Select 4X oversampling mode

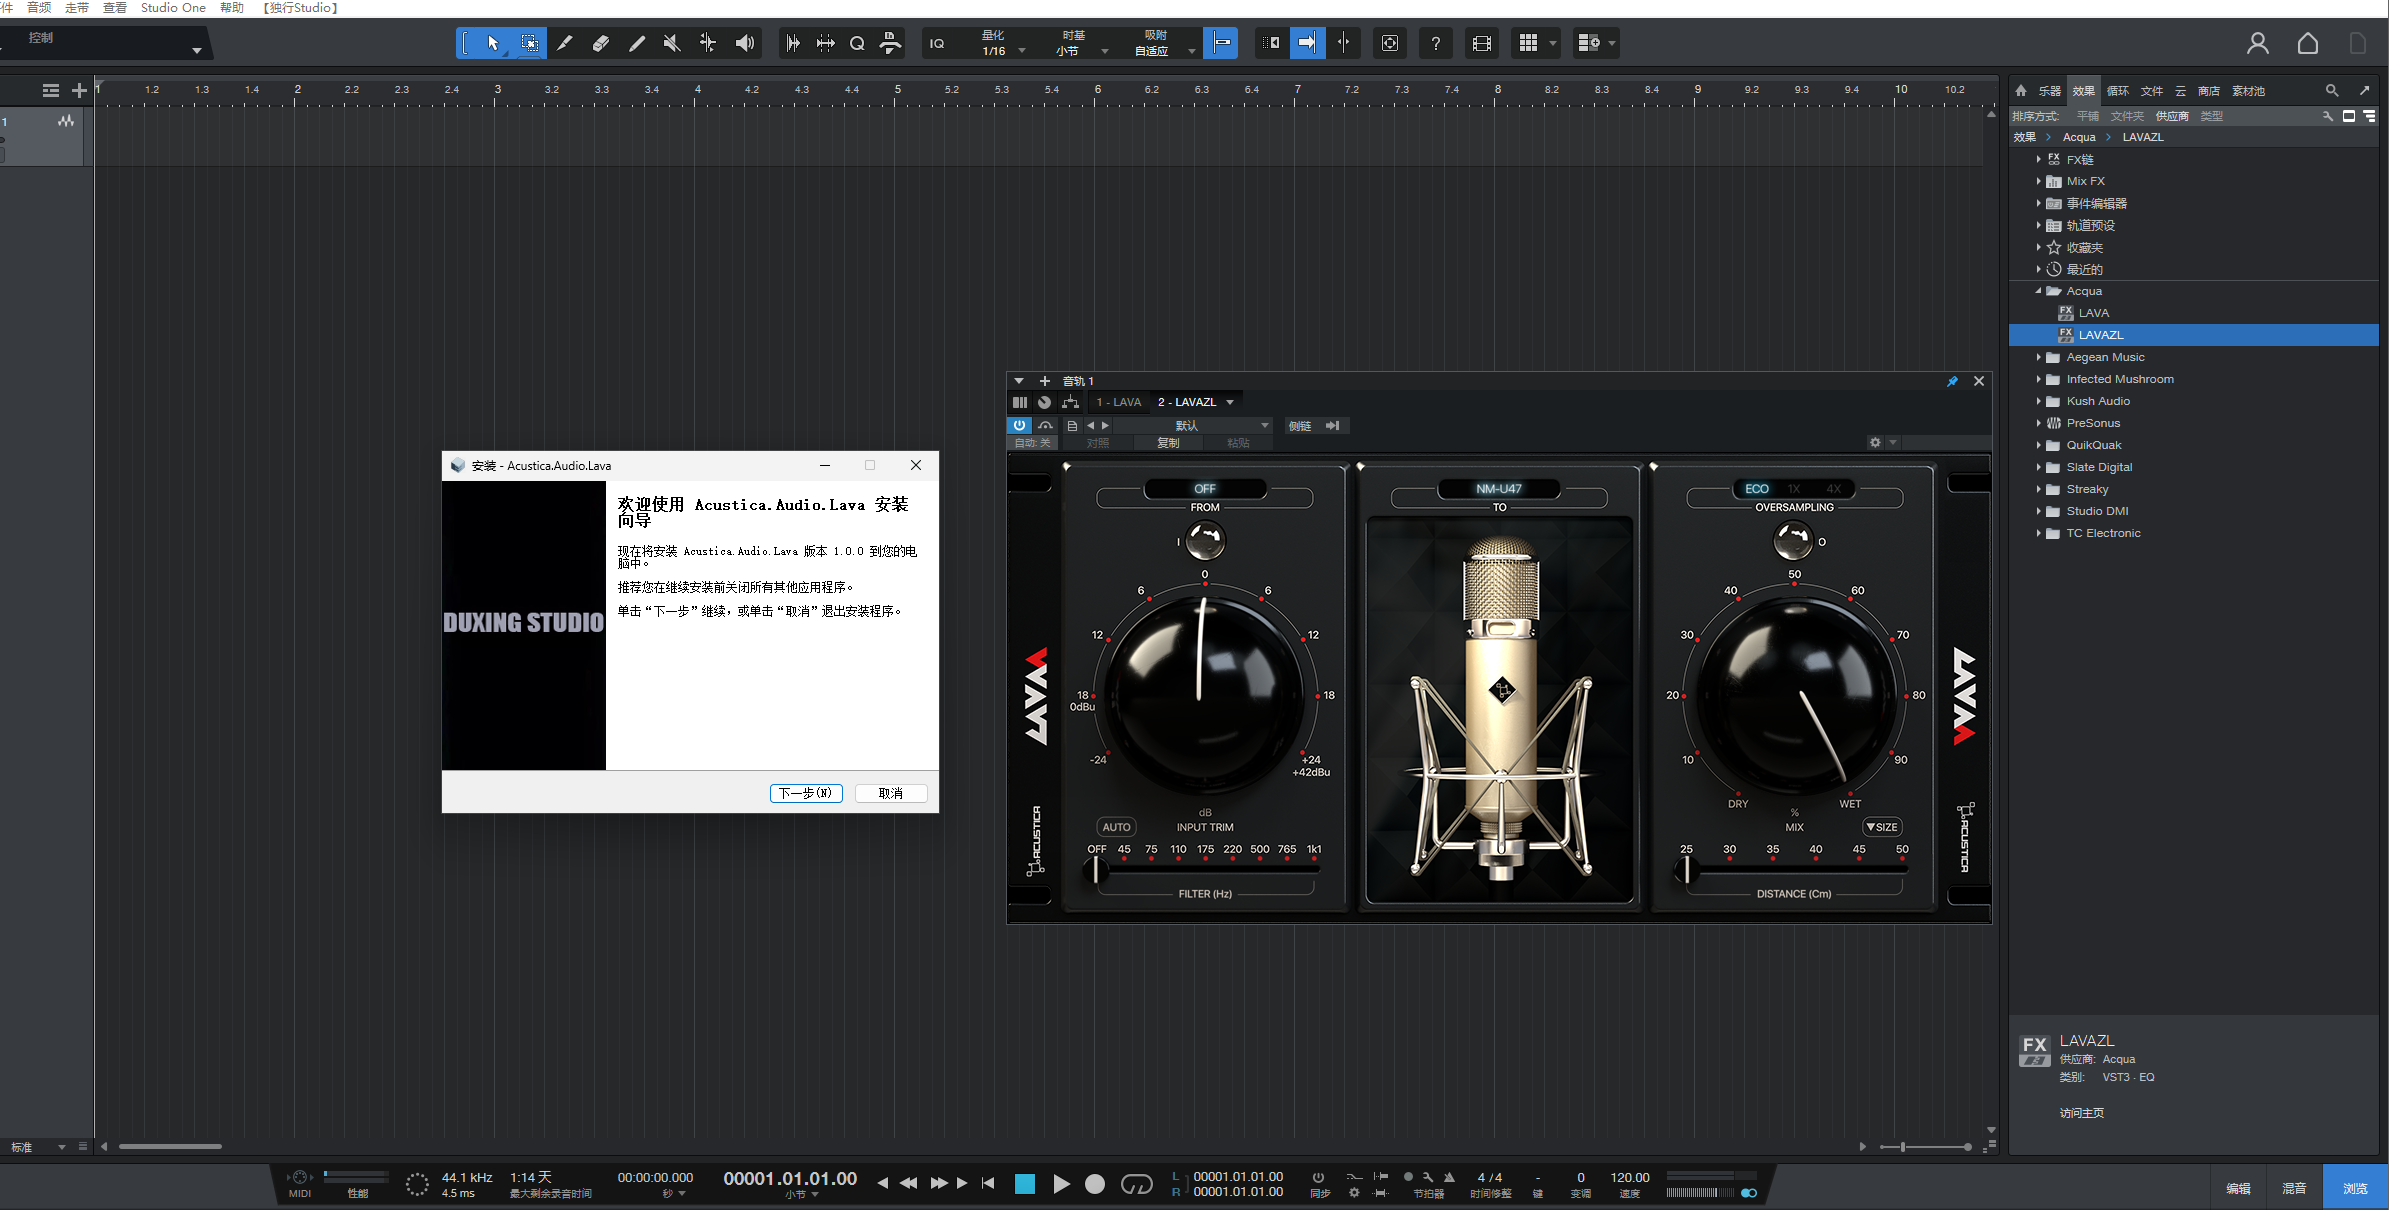pyautogui.click(x=1833, y=489)
